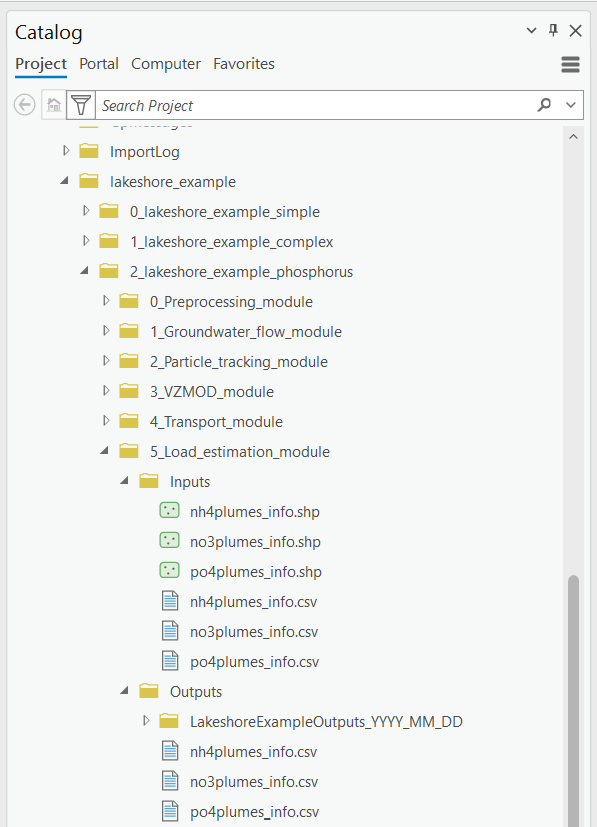Click the back arrow navigation button
Viewport: 597px width, 827px height.
[24, 104]
